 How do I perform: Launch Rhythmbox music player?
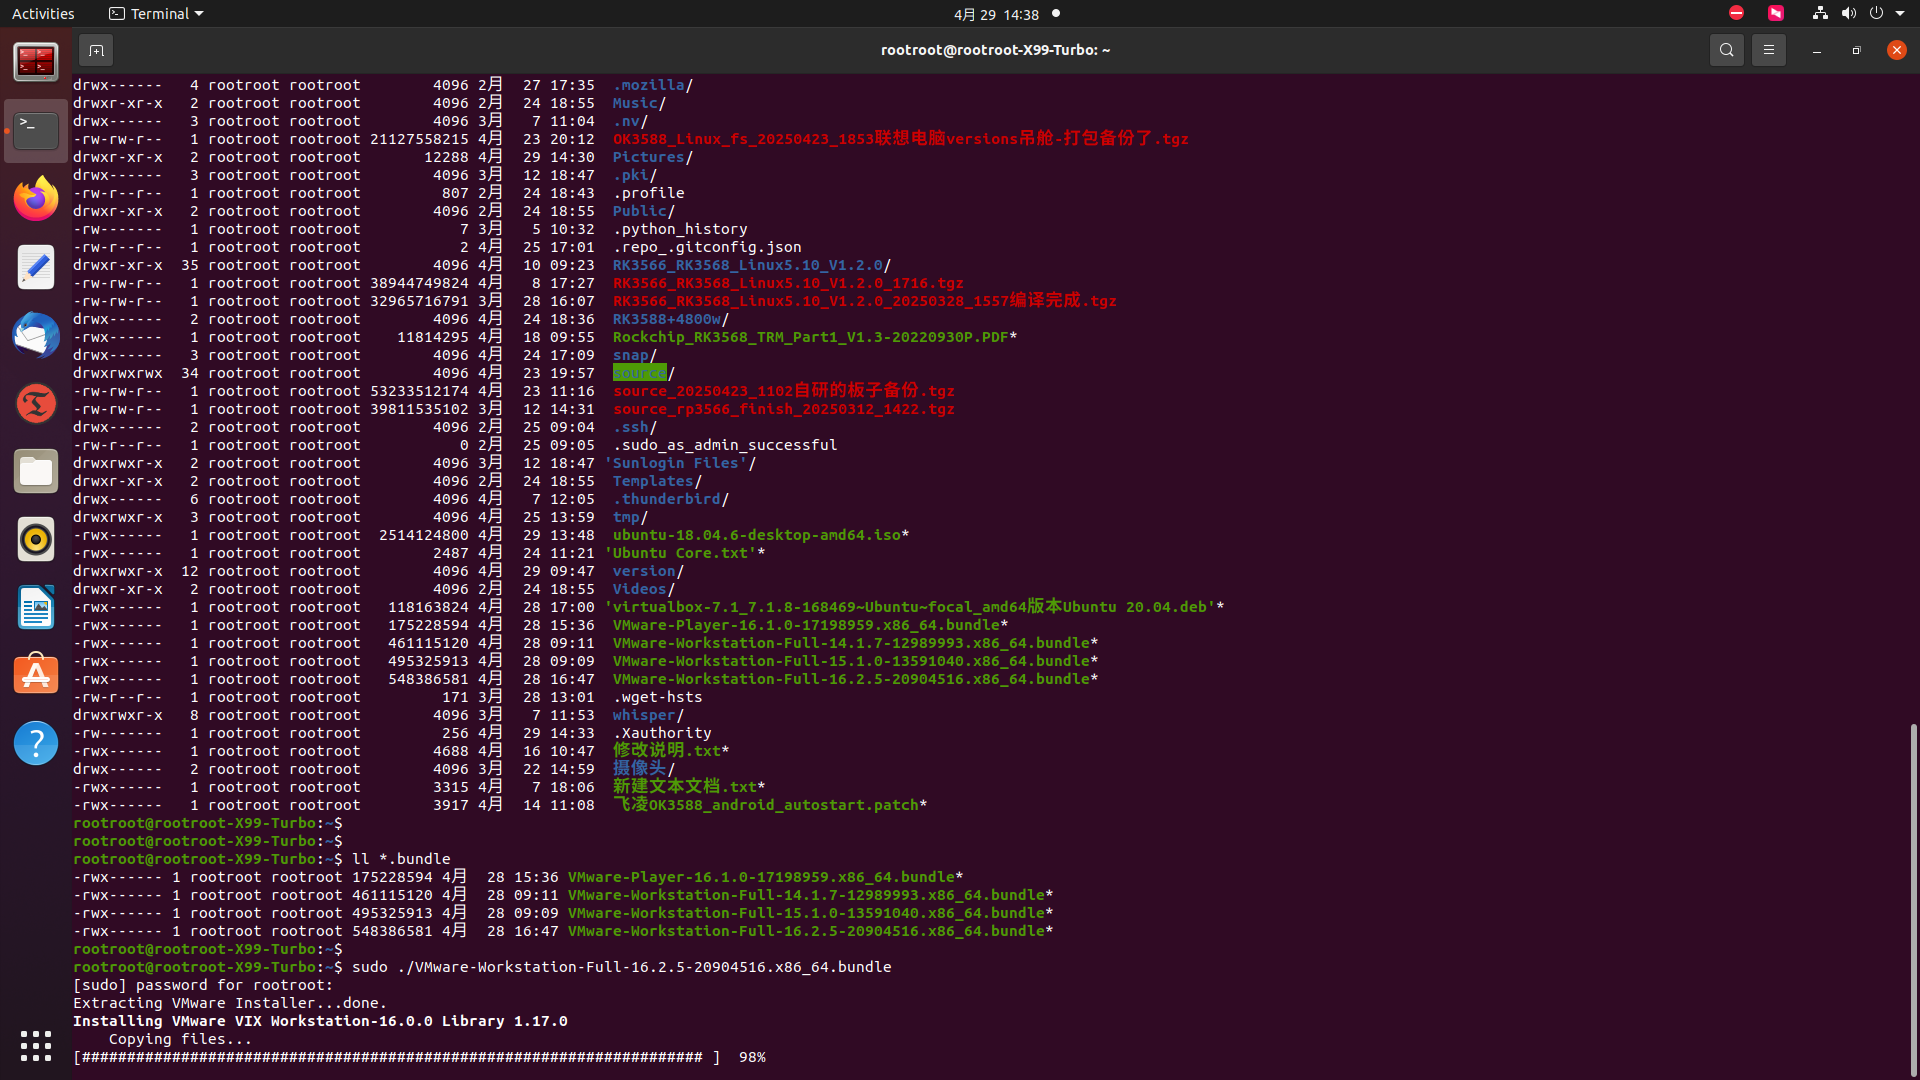(x=36, y=539)
